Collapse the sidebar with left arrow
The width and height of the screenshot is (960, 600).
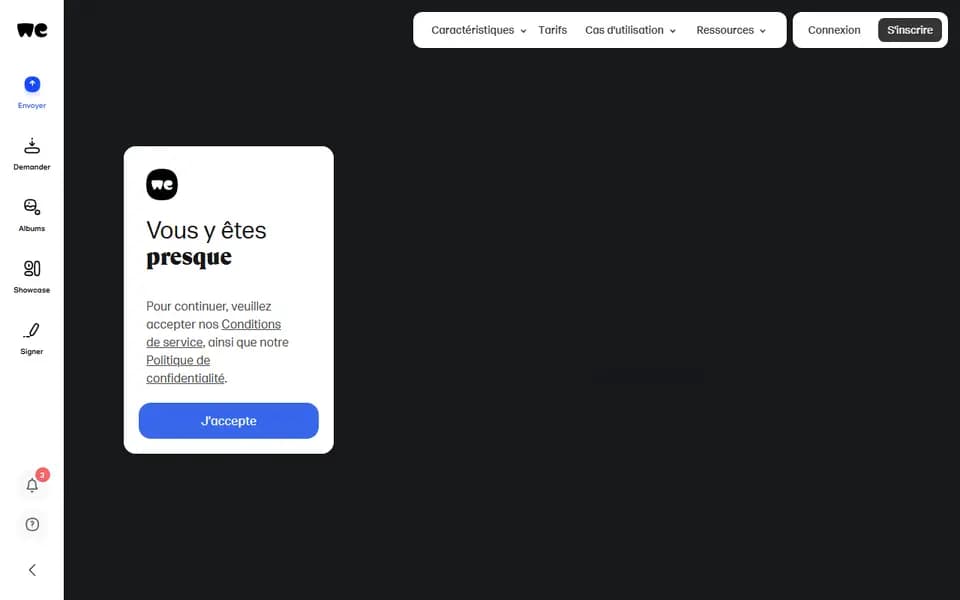[32, 570]
